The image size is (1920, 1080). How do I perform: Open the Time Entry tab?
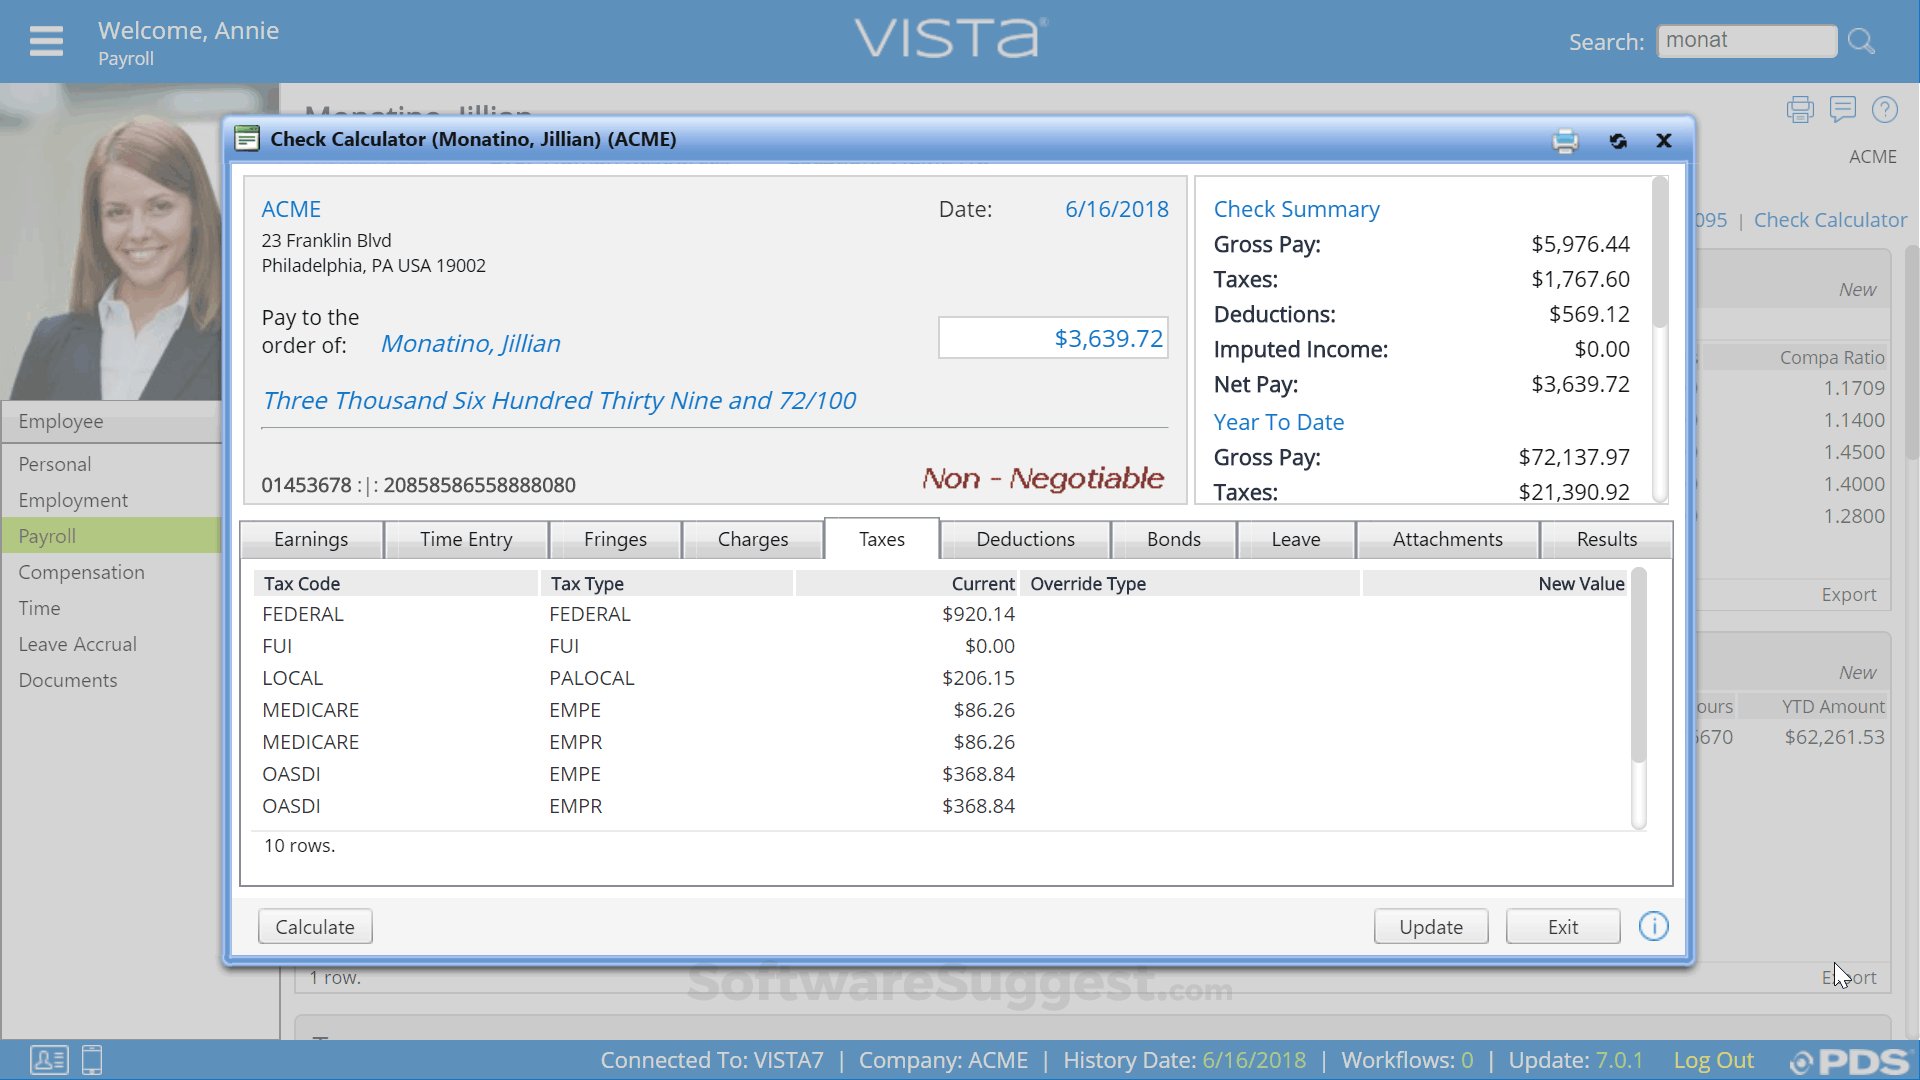click(467, 539)
